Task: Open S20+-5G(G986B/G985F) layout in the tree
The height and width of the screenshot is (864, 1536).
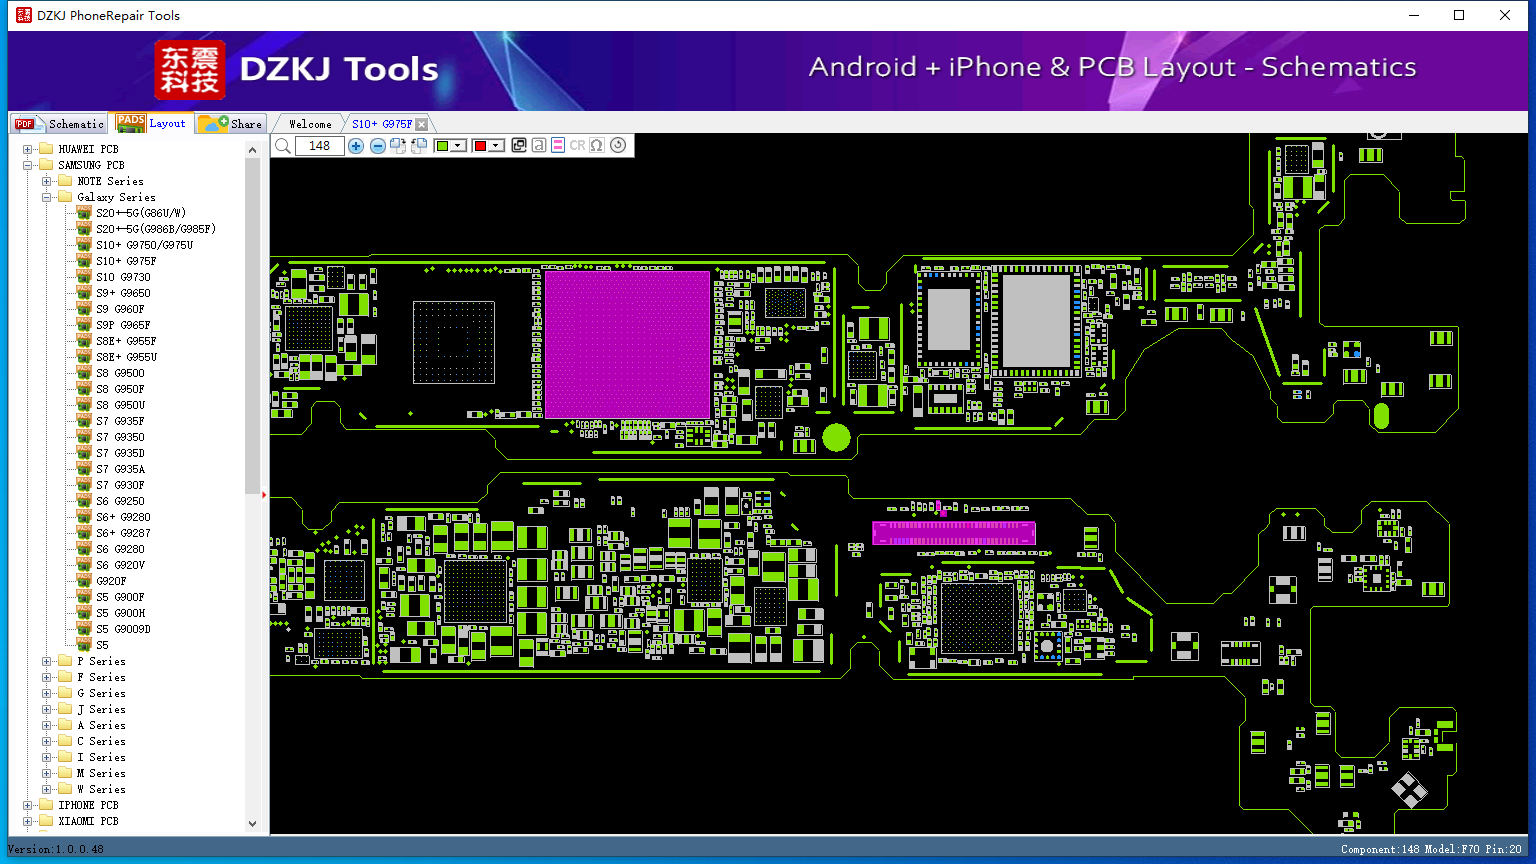Action: (156, 229)
